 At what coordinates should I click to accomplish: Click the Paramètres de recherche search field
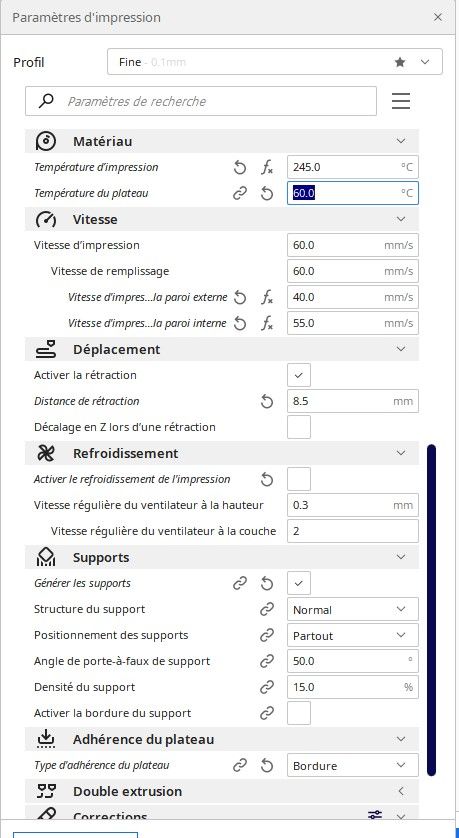point(201,101)
